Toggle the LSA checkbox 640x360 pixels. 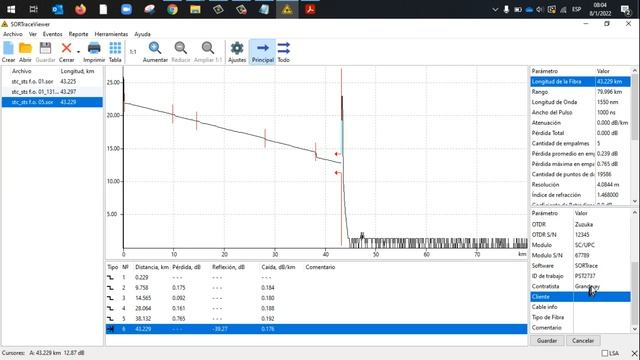coord(604,353)
